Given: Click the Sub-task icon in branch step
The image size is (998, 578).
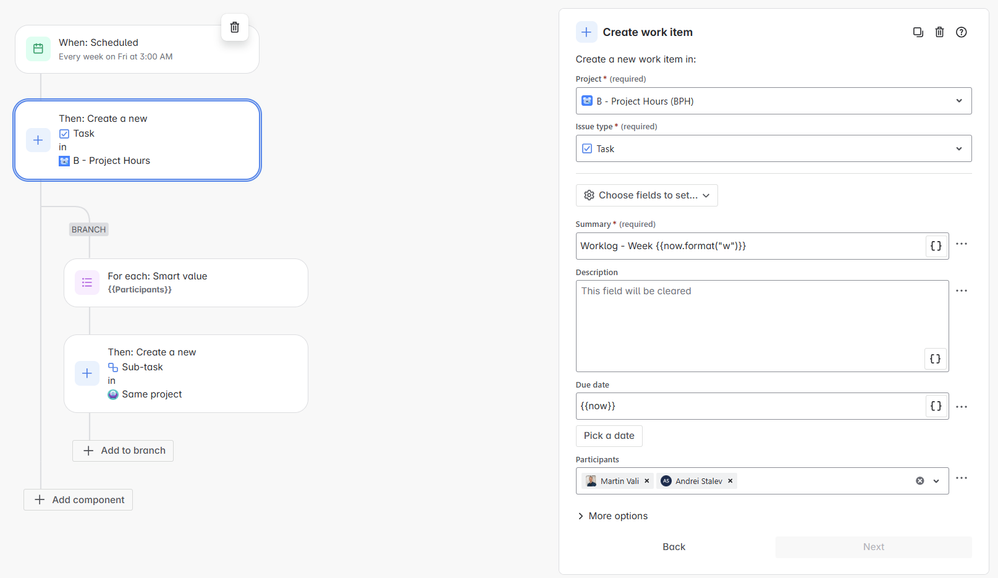Looking at the screenshot, I should point(113,367).
